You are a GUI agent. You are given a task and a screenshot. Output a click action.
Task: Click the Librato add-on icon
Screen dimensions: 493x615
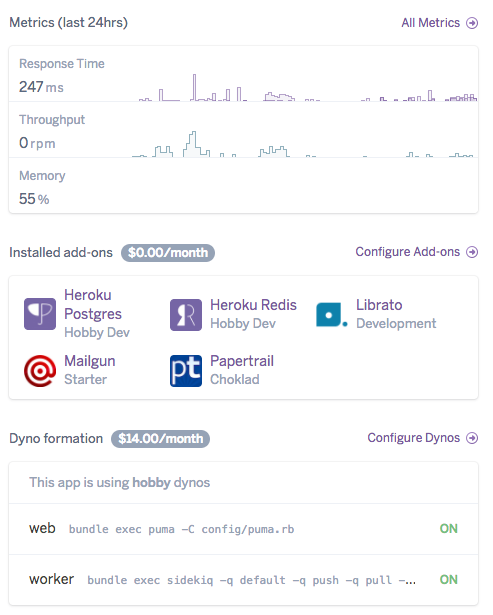[332, 315]
